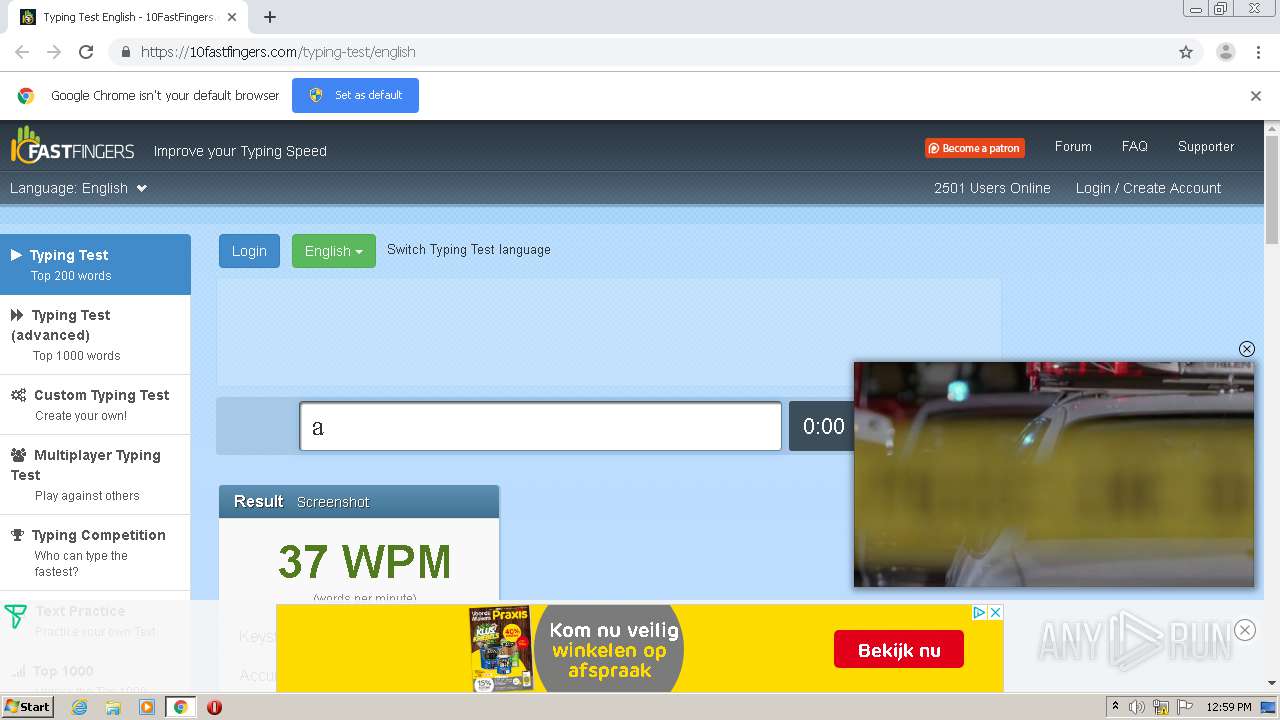The width and height of the screenshot is (1280, 720).
Task: Open a new browser tab
Action: point(269,17)
